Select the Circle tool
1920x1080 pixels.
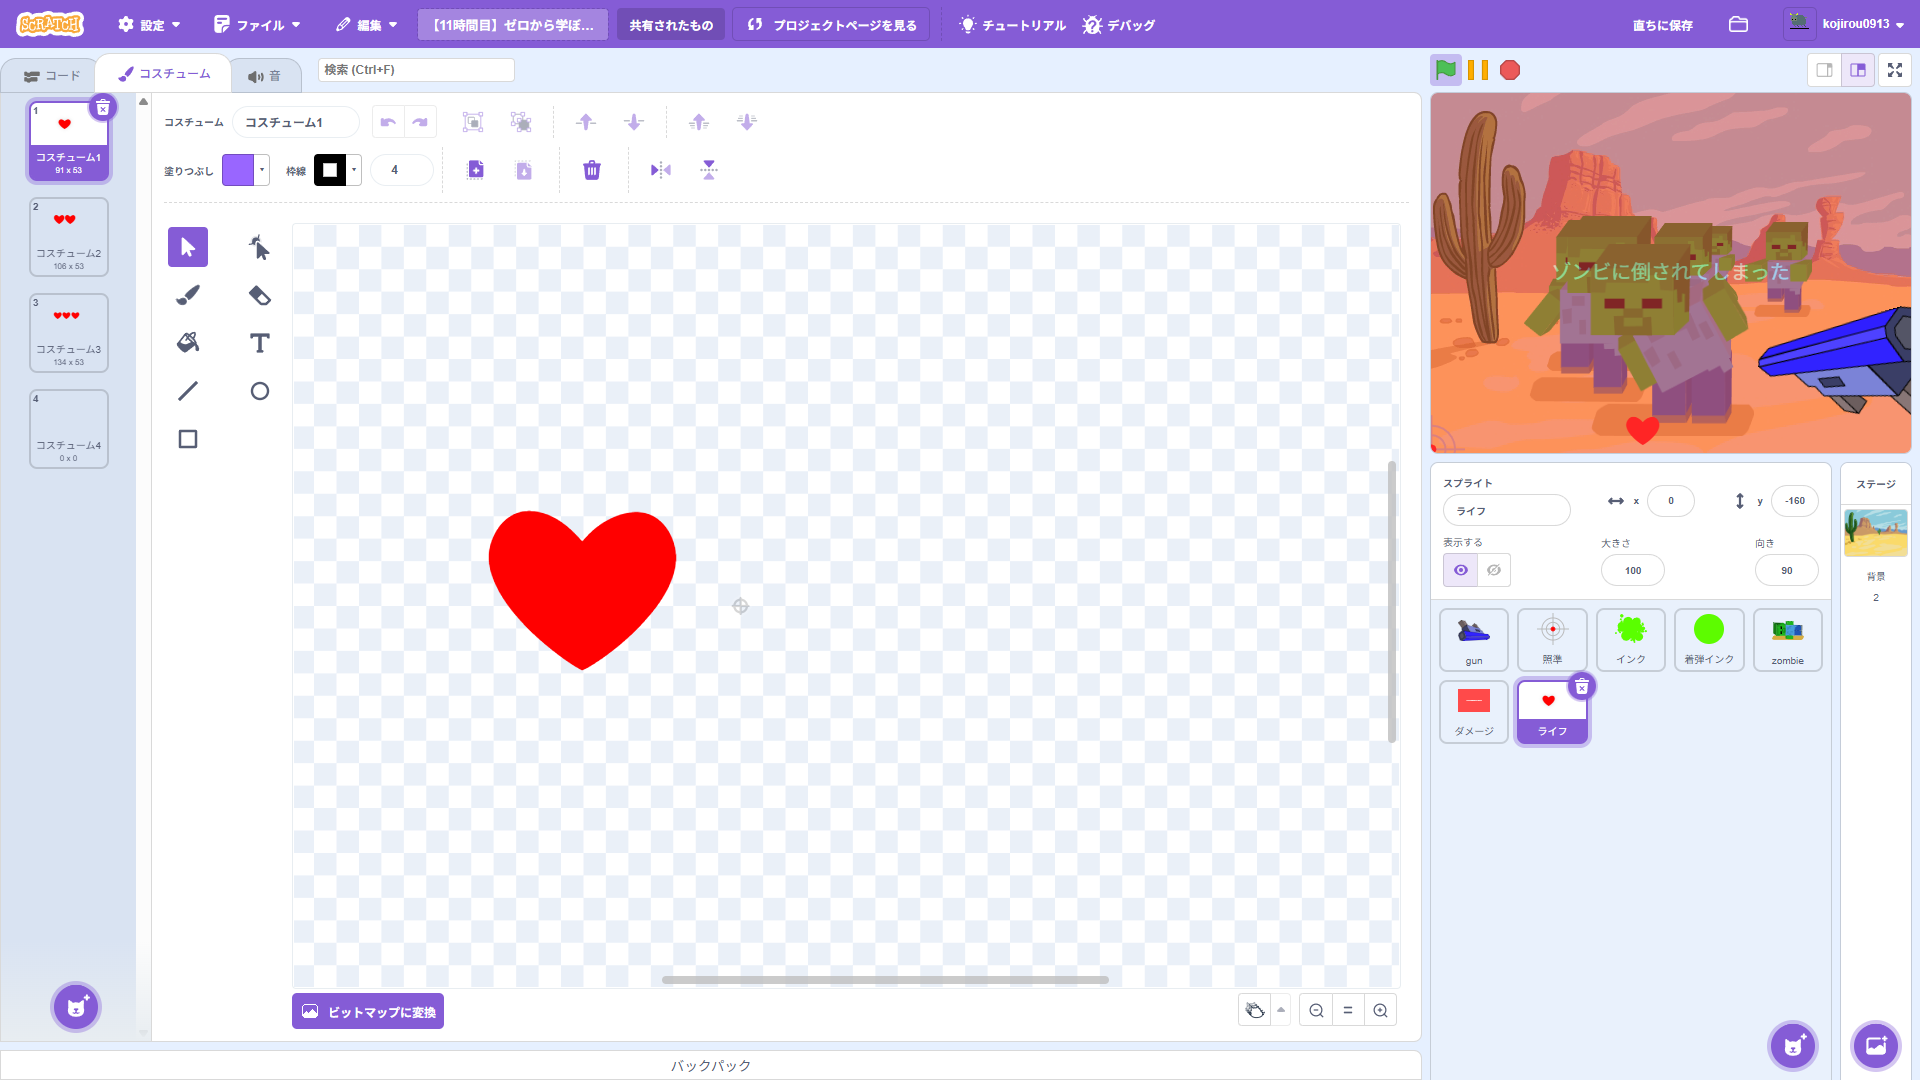[x=259, y=391]
